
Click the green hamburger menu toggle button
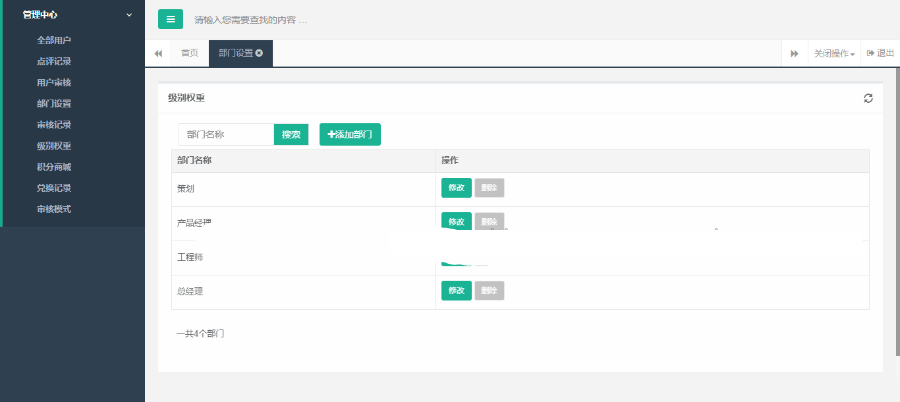tap(170, 19)
